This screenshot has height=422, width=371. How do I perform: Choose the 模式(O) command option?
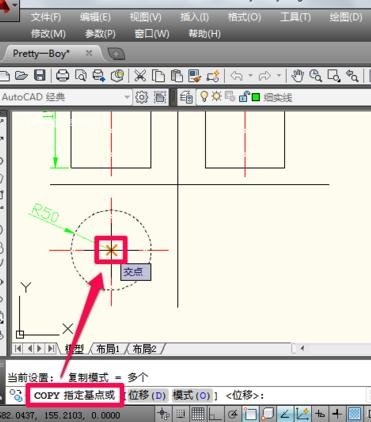pyautogui.click(x=191, y=395)
